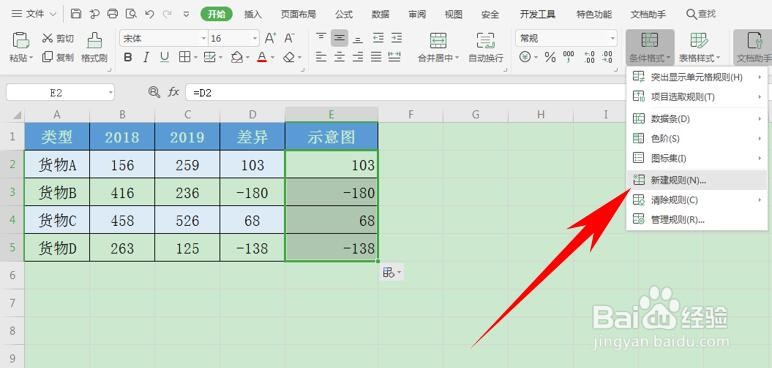Click cell containing 货物C
The width and height of the screenshot is (772, 368).
(x=57, y=220)
